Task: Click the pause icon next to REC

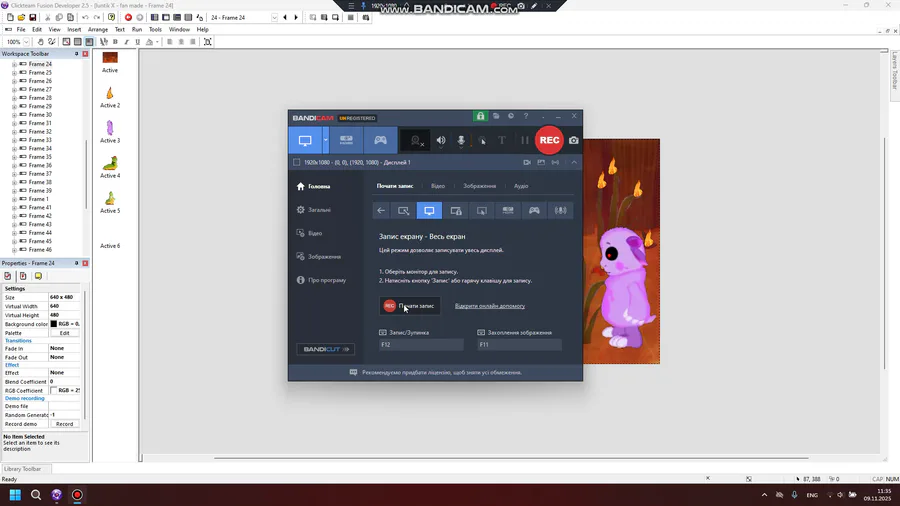Action: pyautogui.click(x=525, y=141)
